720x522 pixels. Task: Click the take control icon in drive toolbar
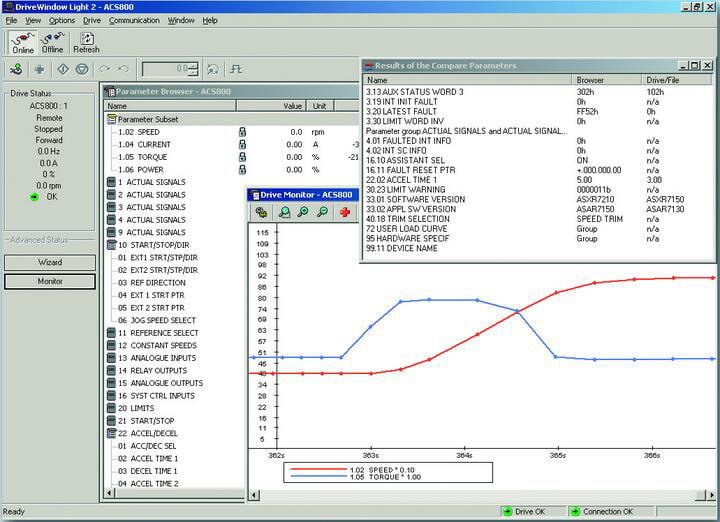17,69
